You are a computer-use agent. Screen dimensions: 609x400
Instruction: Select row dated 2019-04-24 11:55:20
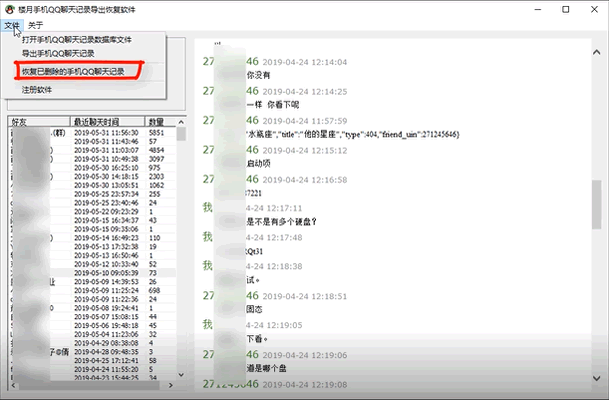(92, 369)
